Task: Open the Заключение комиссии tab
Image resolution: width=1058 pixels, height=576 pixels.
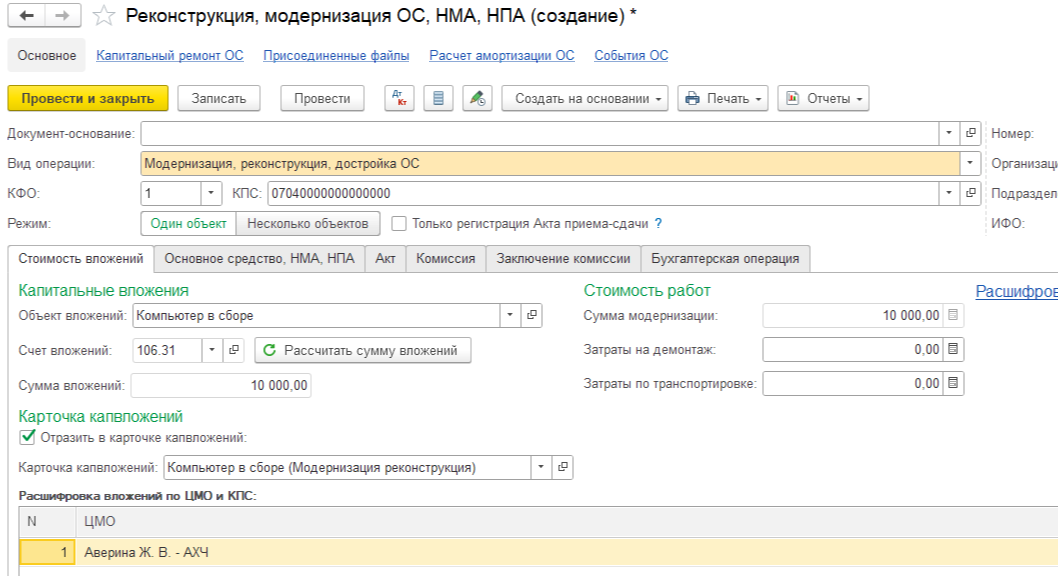Action: coord(563,259)
